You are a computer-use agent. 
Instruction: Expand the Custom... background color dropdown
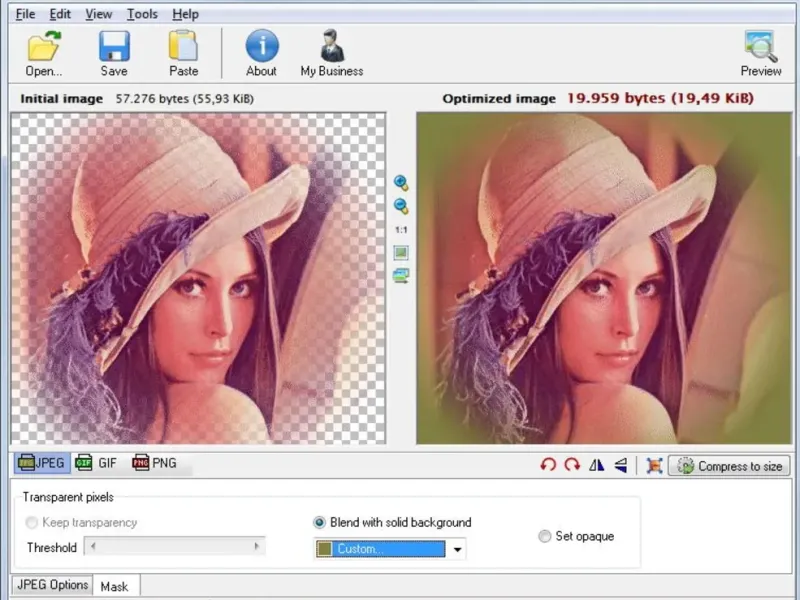pos(458,549)
